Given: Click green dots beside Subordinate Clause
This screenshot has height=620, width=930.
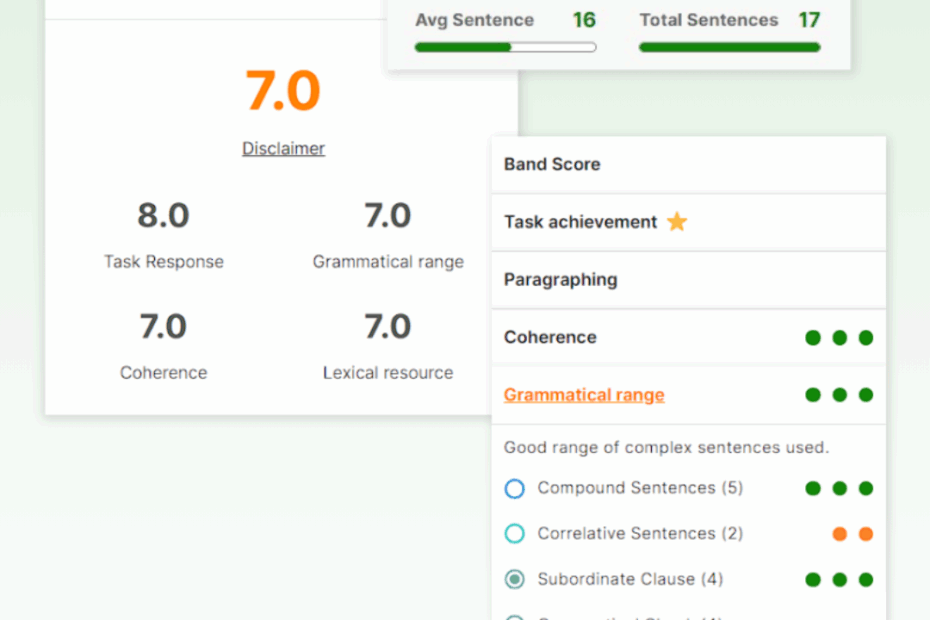Looking at the screenshot, I should 839,579.
